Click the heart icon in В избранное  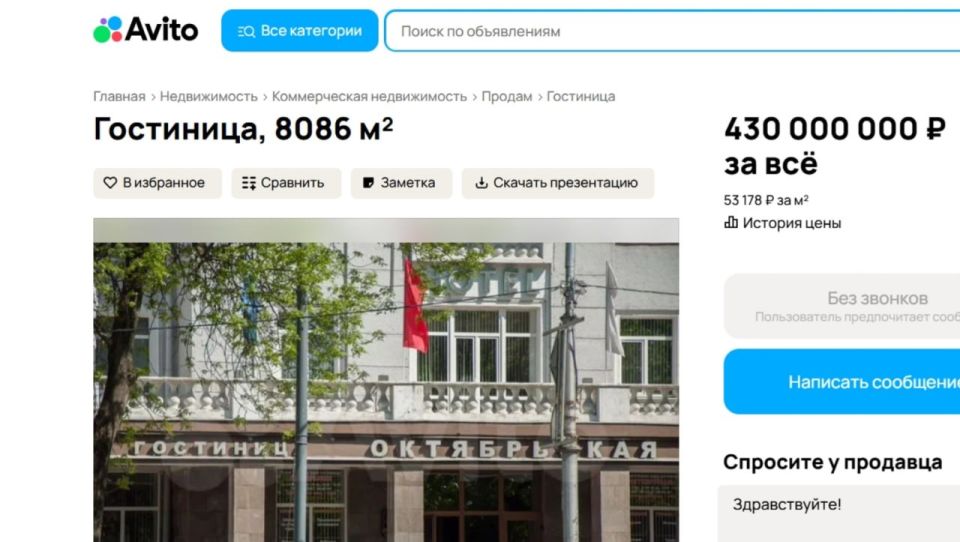coord(110,183)
